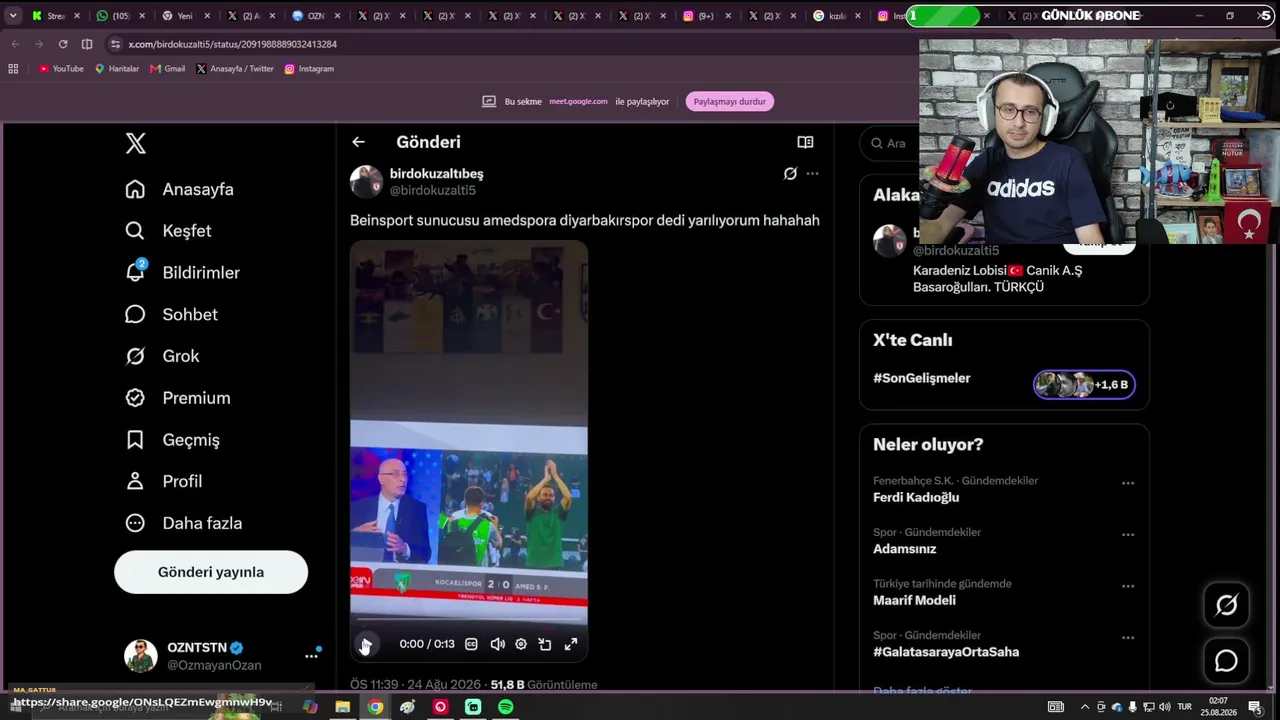Open video settings gear
The image size is (1280, 720).
521,645
